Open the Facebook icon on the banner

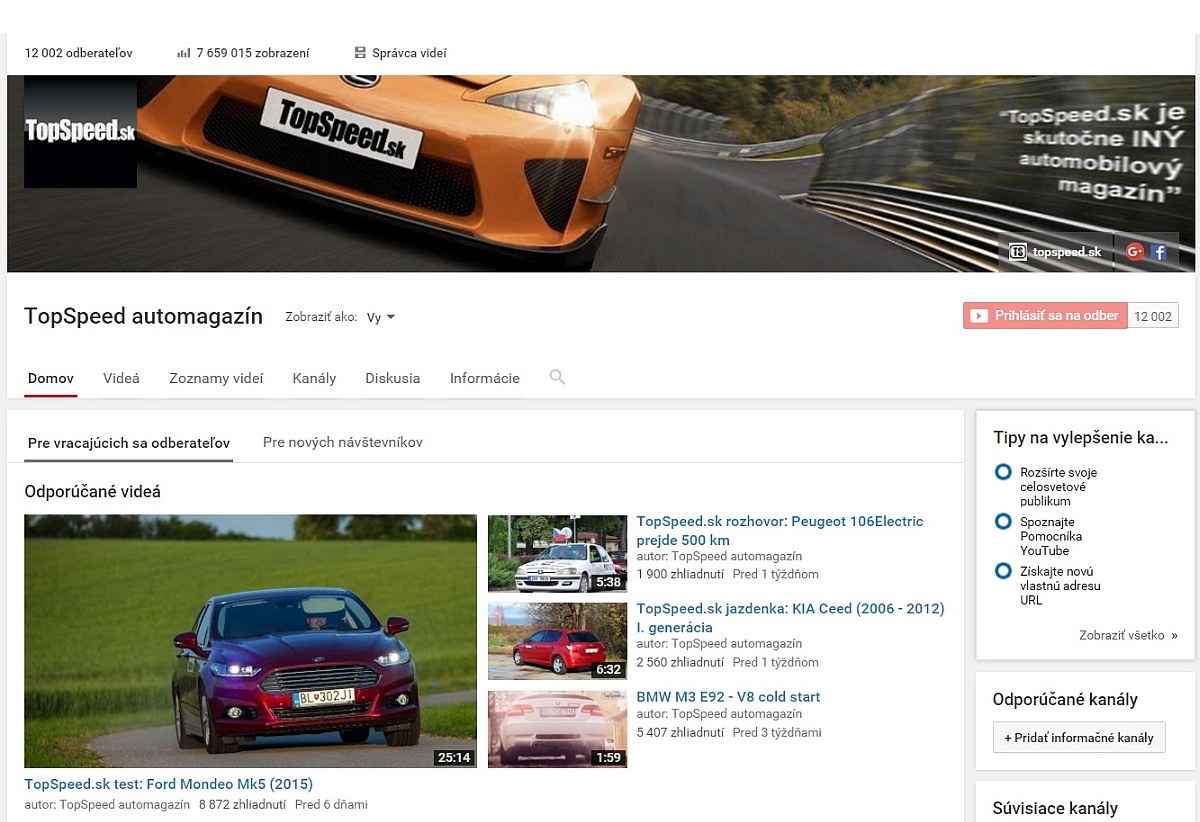pyautogui.click(x=1160, y=252)
